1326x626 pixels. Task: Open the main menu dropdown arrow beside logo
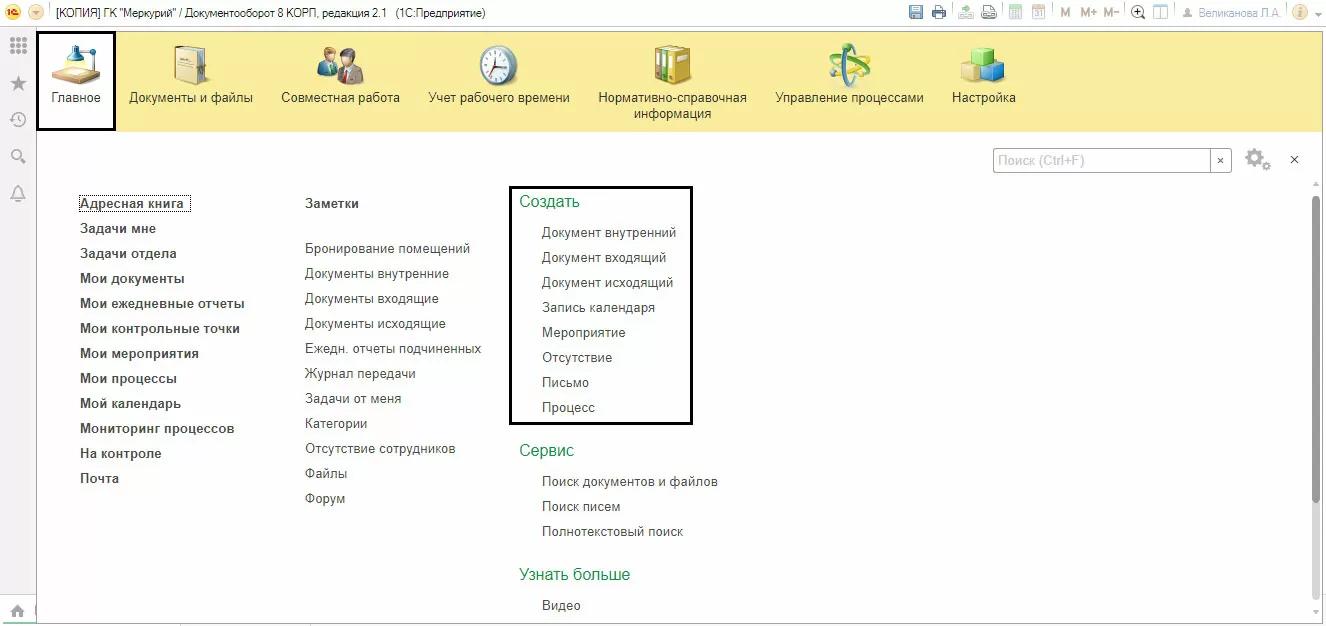pos(36,13)
